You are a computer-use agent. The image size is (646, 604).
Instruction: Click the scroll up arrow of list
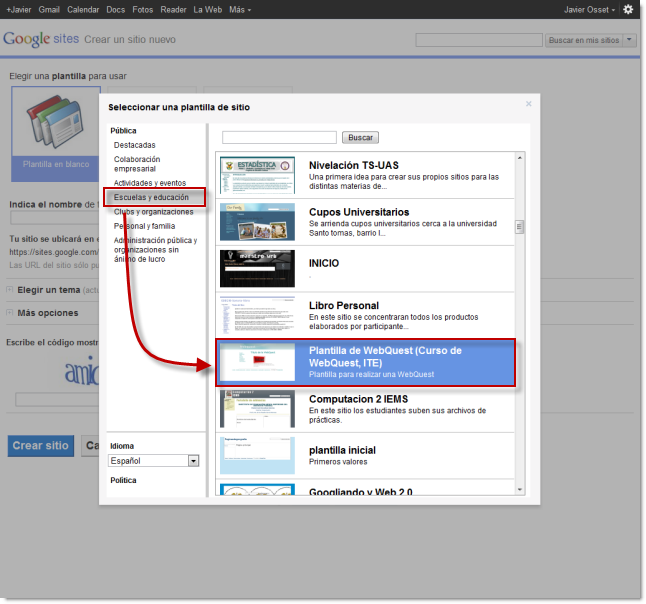pos(520,158)
